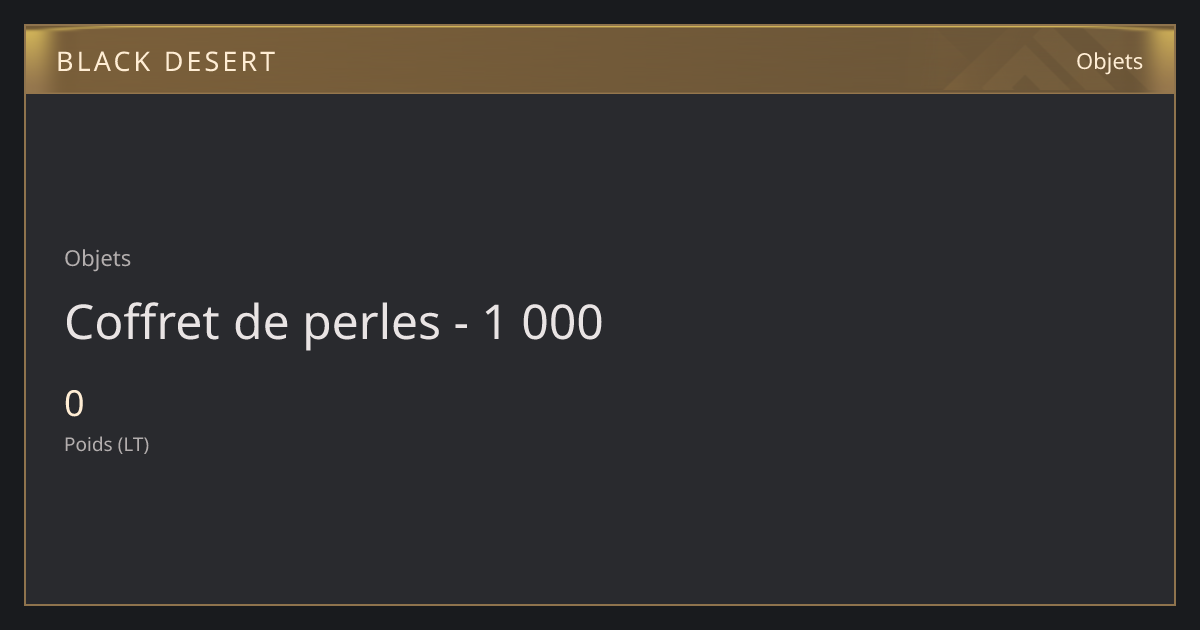The width and height of the screenshot is (1200, 630).
Task: Click the (LT) unit text
Action: (133, 444)
